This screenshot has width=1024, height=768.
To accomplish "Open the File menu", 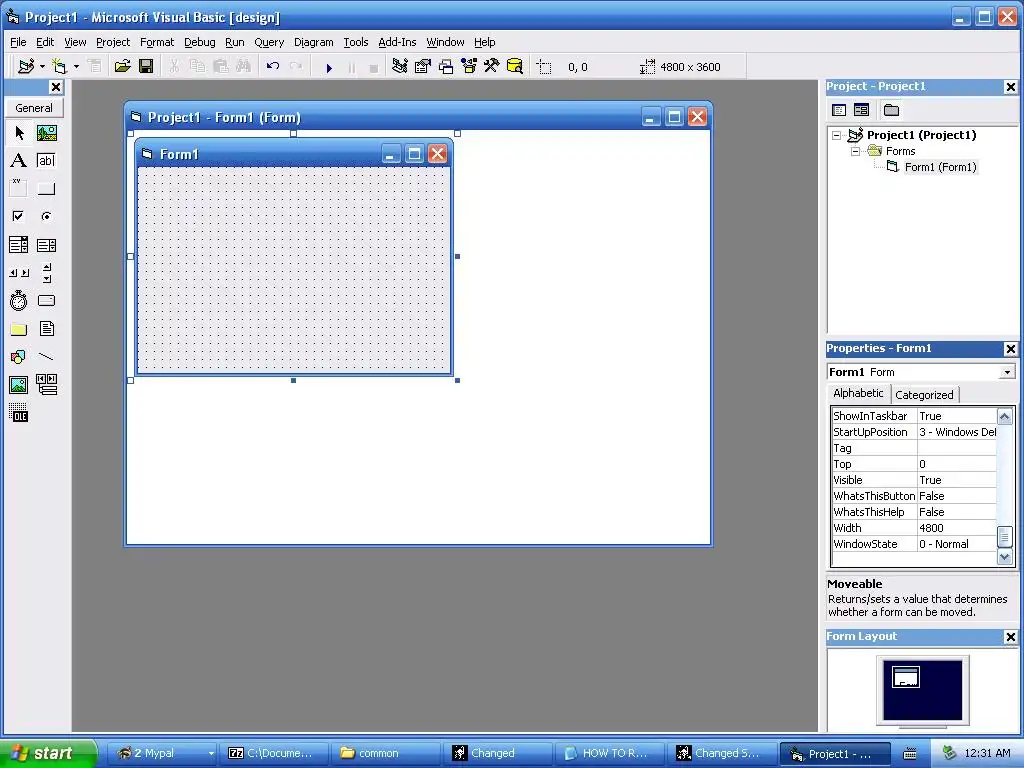I will click(18, 42).
